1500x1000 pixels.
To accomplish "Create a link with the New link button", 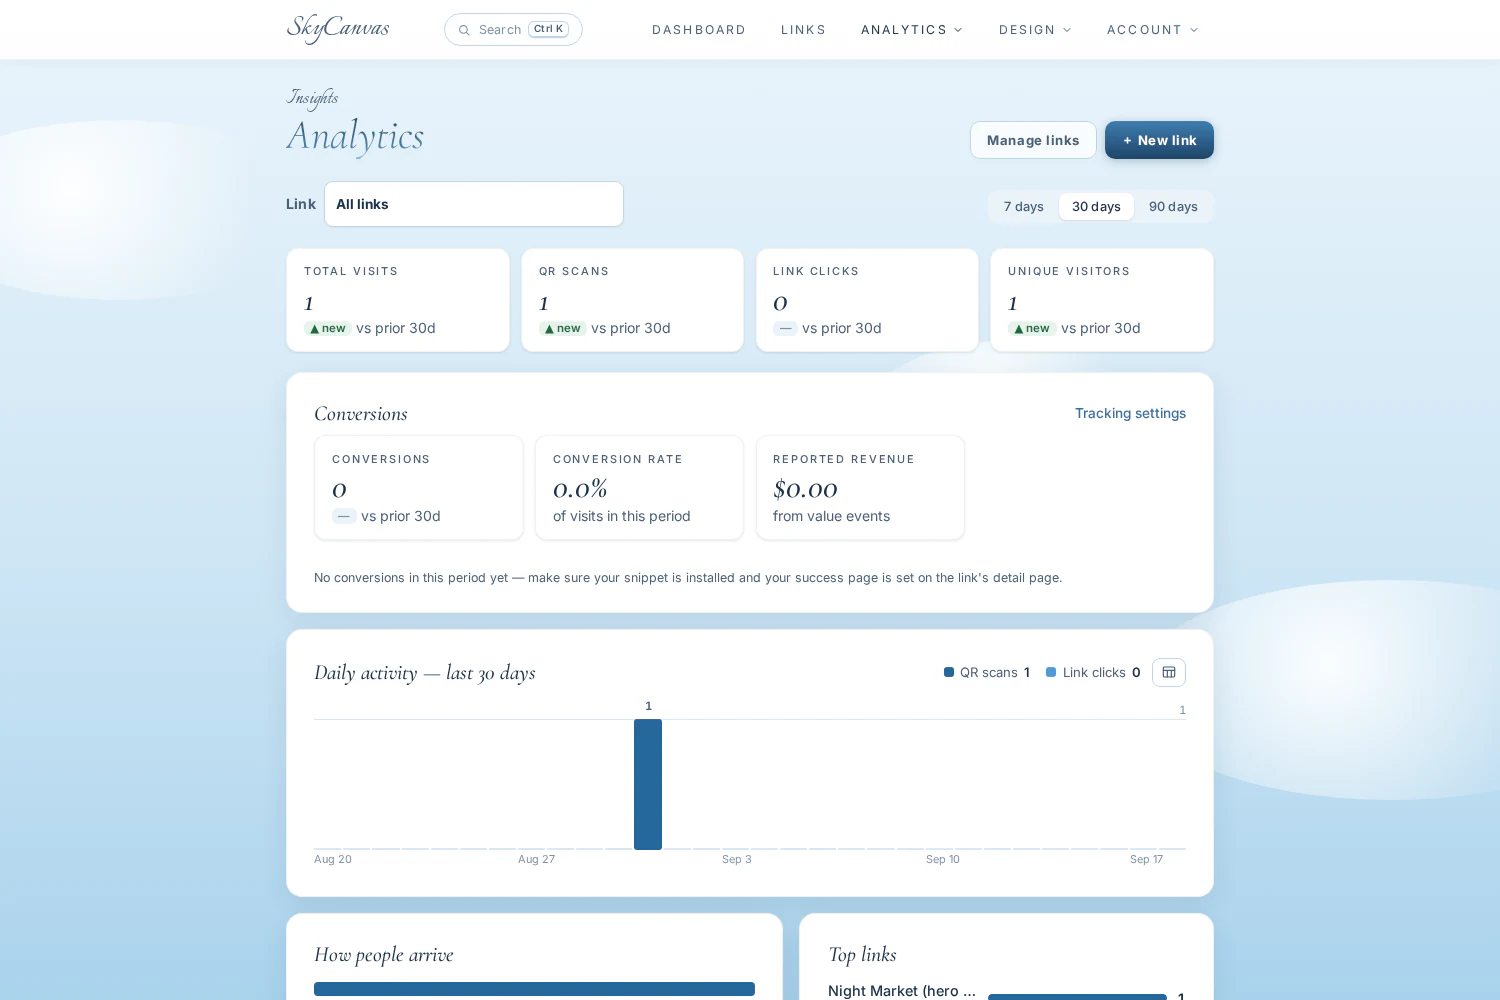I will pyautogui.click(x=1159, y=140).
